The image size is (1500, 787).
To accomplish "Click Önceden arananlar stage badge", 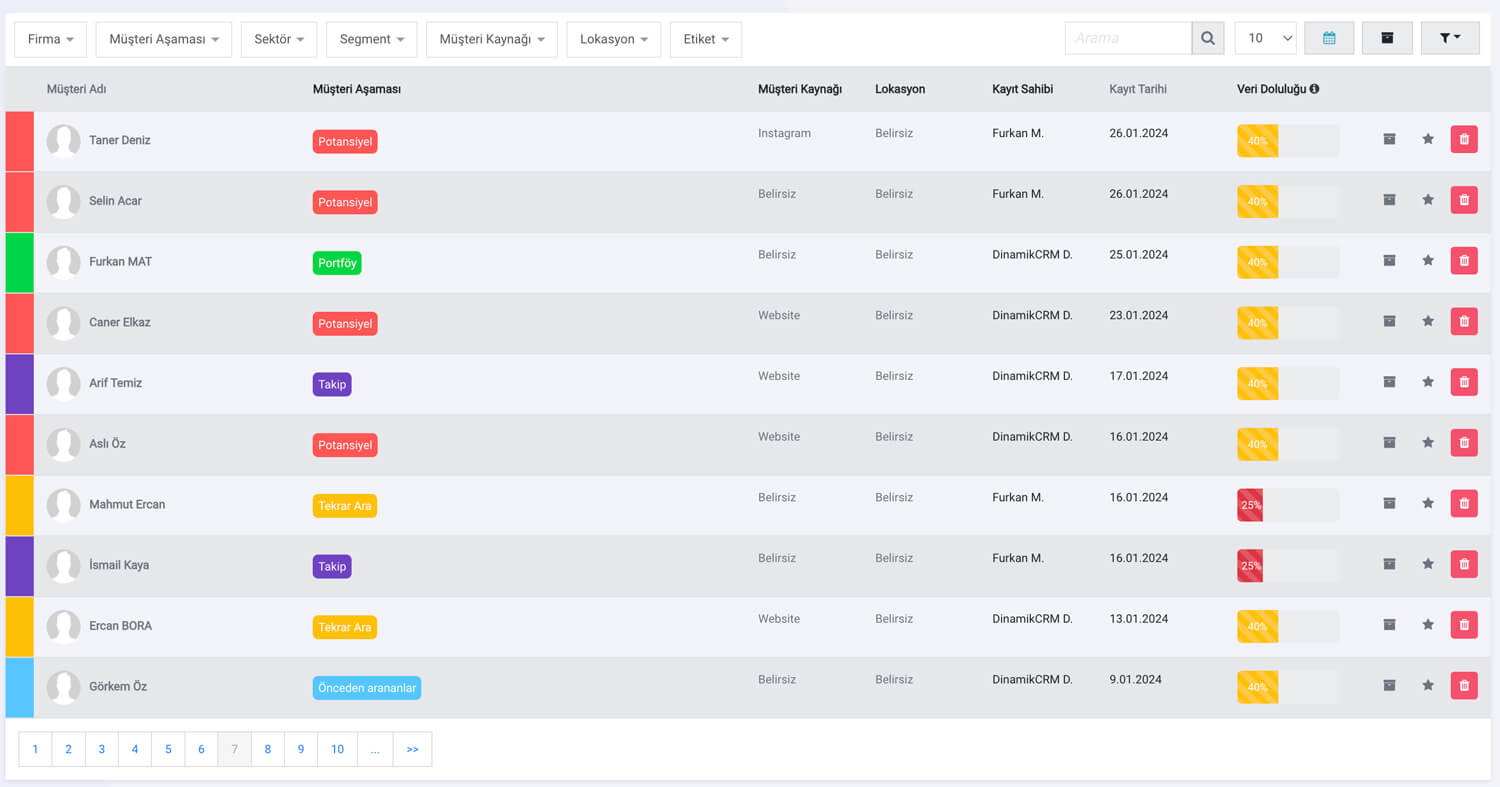I will pyautogui.click(x=367, y=688).
